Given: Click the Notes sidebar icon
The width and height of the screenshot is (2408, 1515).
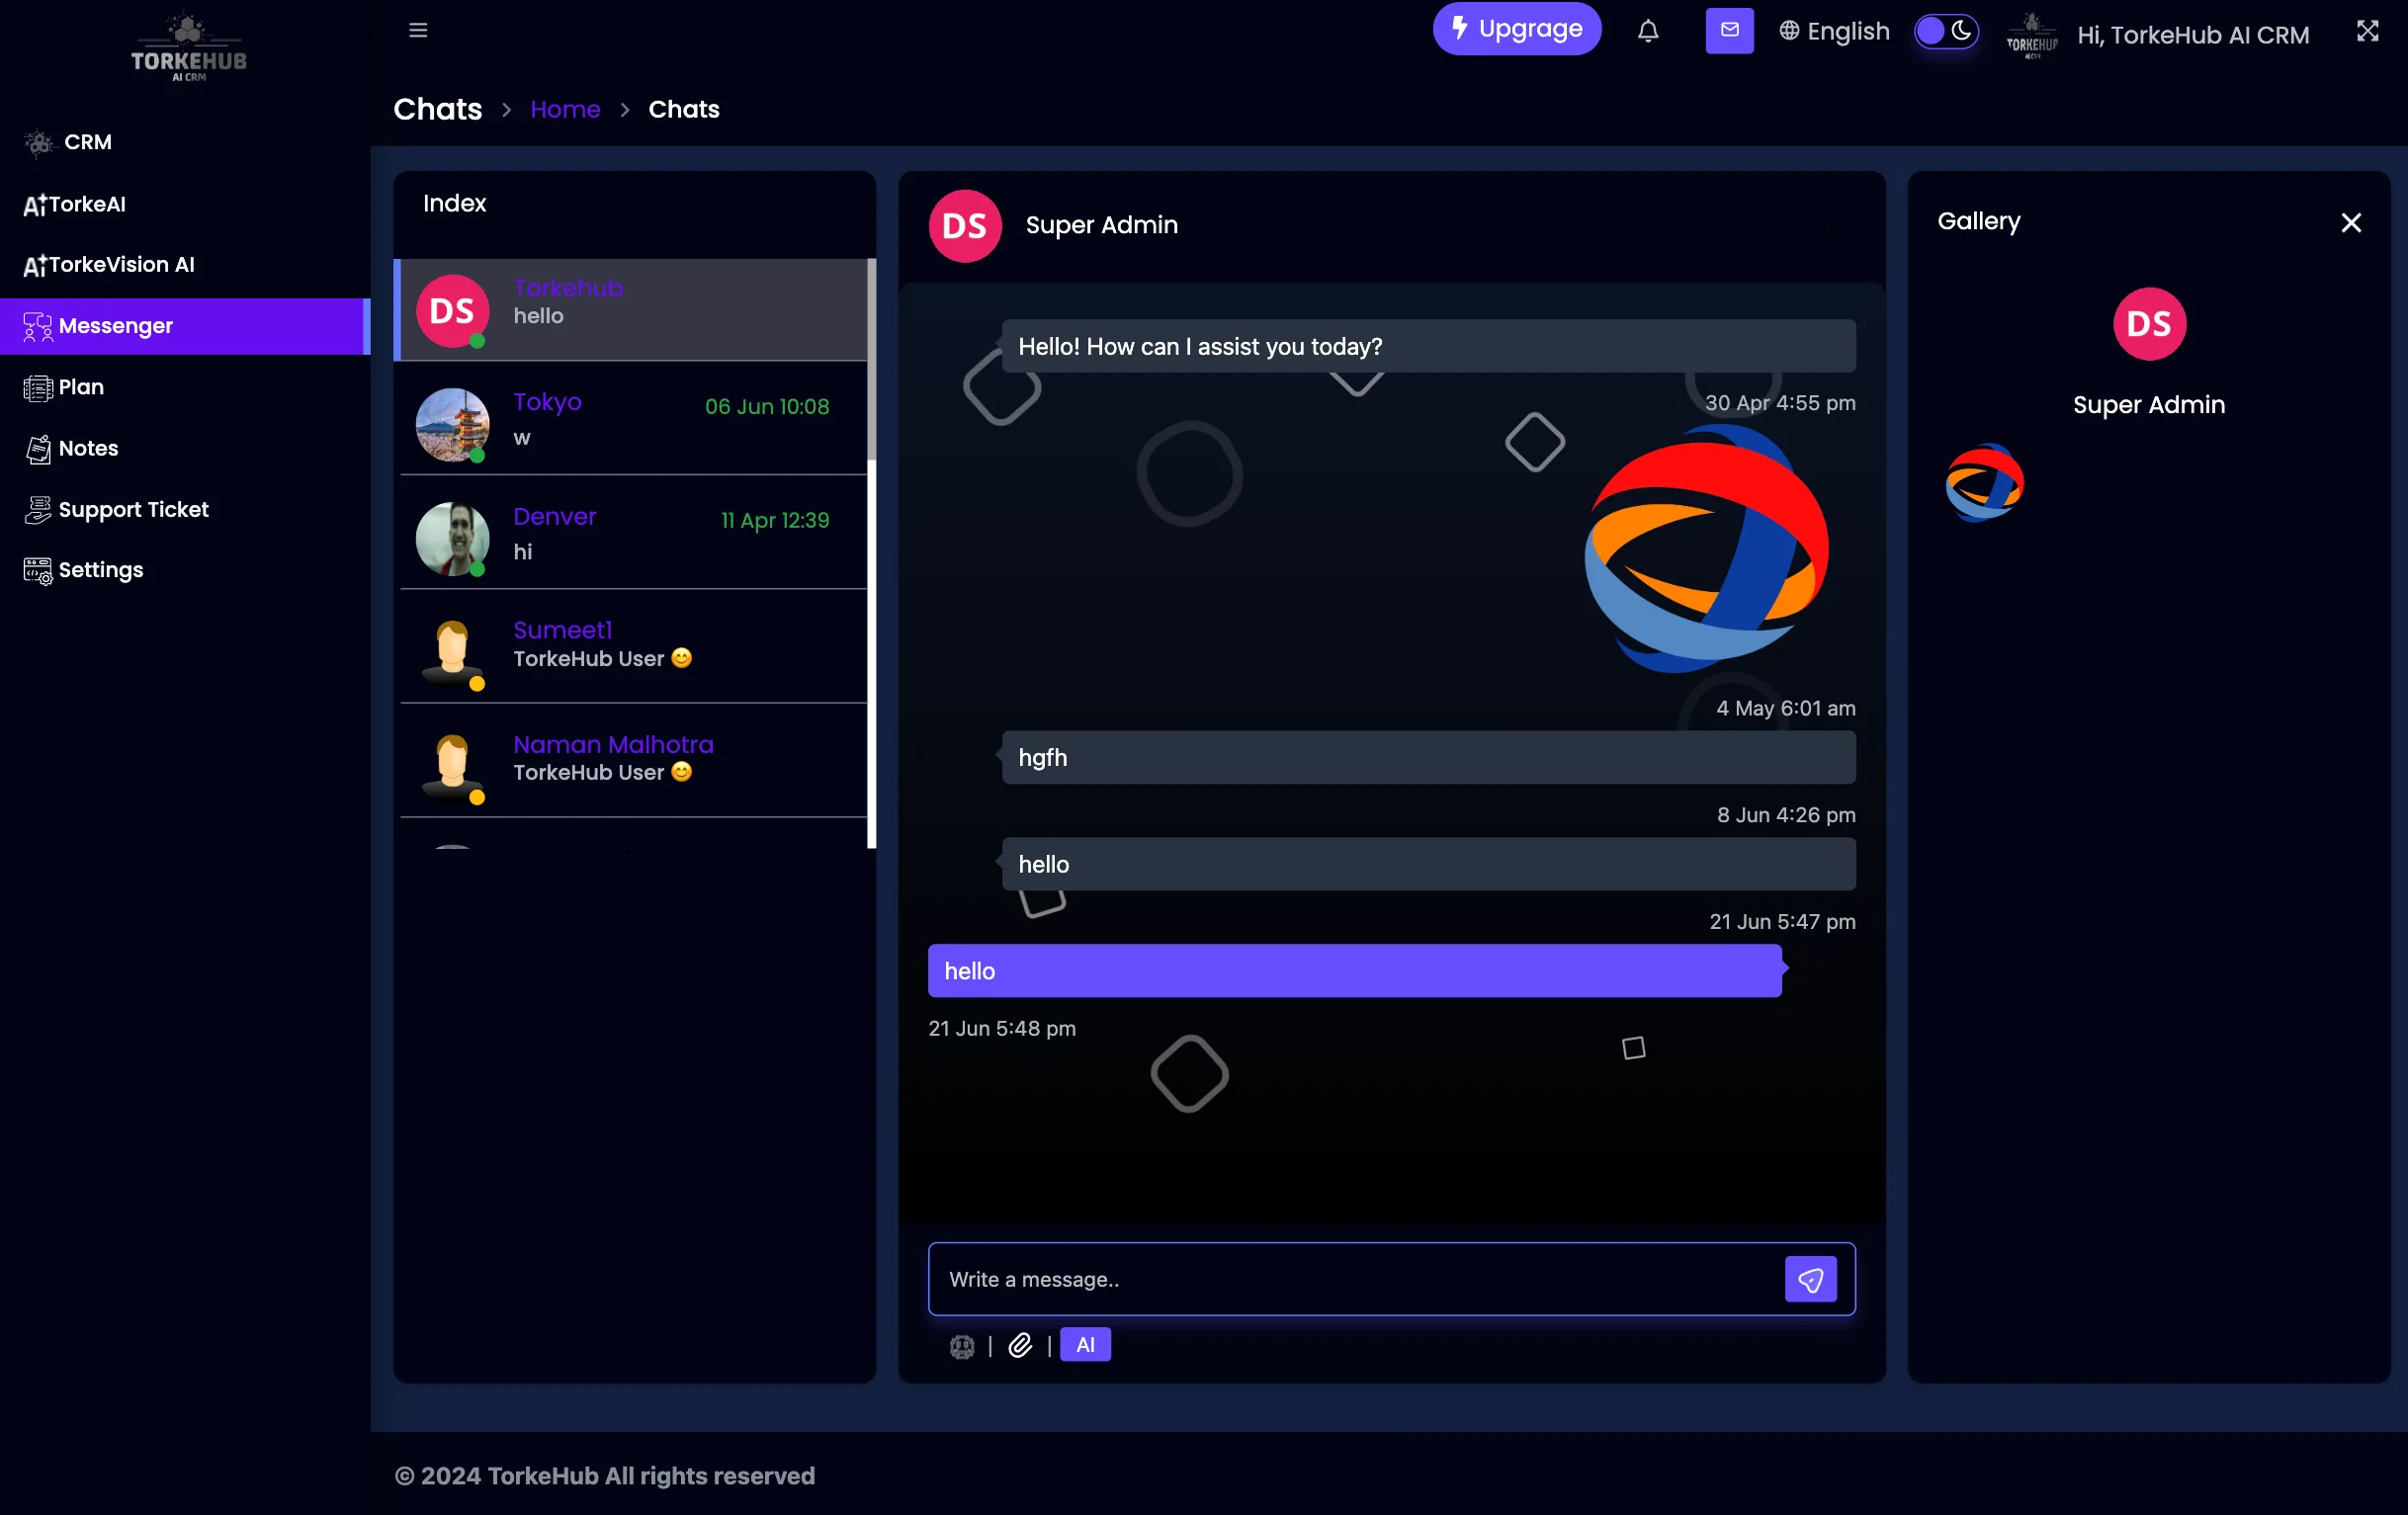Looking at the screenshot, I should point(38,449).
